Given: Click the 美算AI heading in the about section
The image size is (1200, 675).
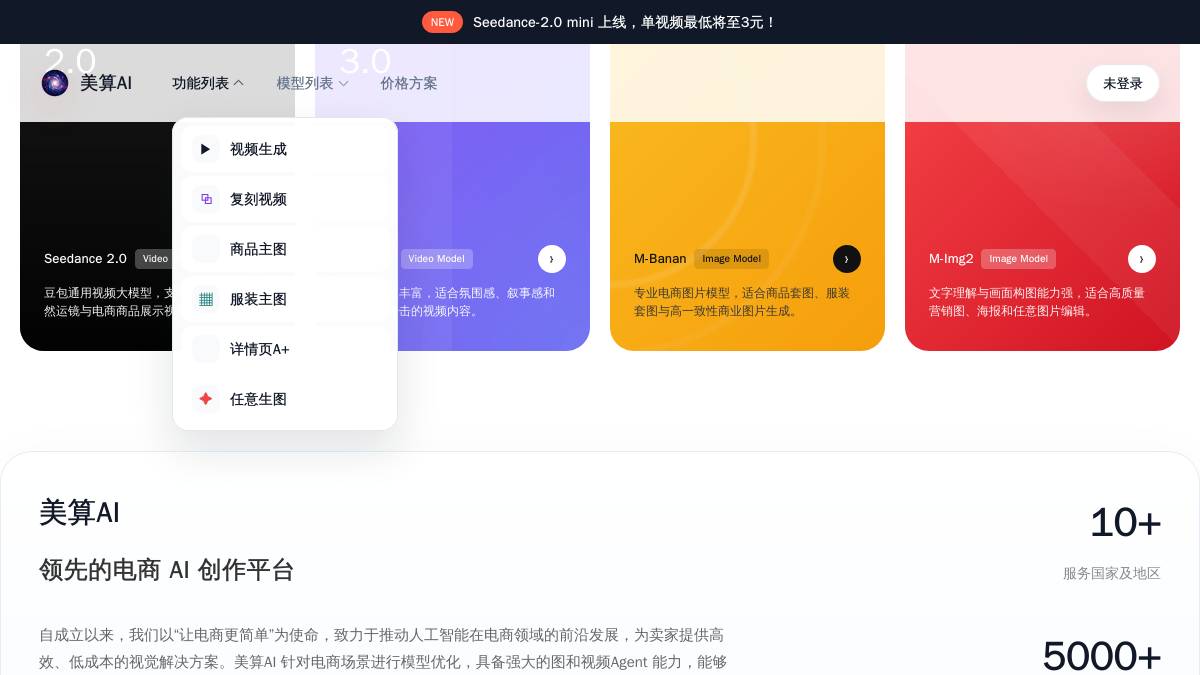Looking at the screenshot, I should [x=79, y=512].
